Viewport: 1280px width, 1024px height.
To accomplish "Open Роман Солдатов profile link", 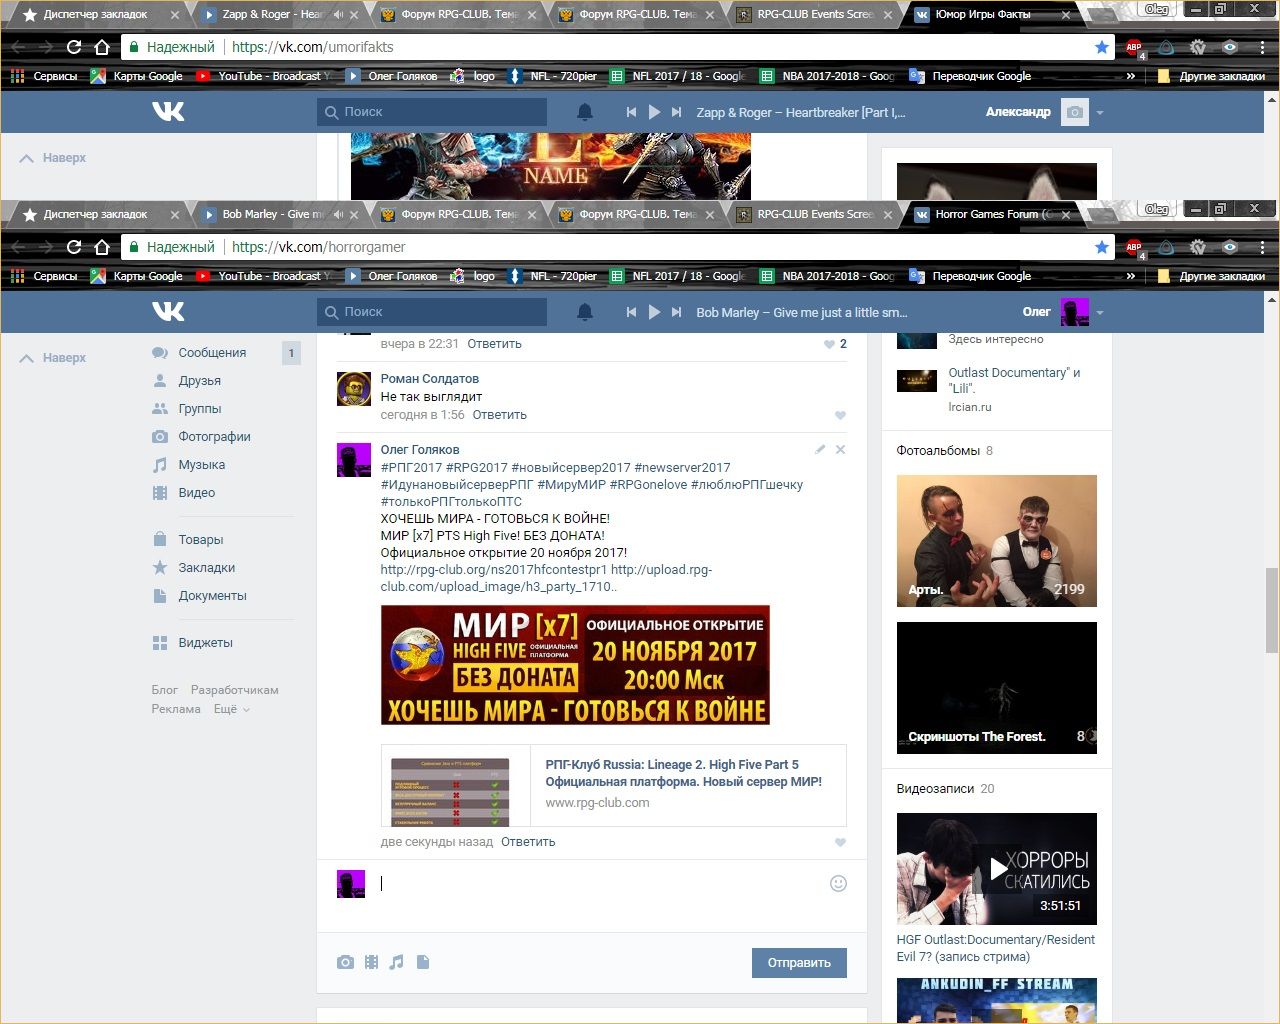I will 429,379.
